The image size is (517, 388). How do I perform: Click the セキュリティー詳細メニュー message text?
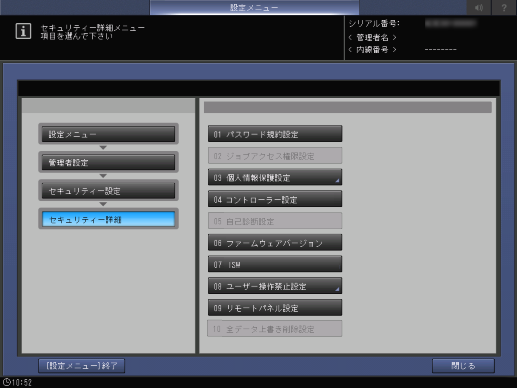point(93,28)
